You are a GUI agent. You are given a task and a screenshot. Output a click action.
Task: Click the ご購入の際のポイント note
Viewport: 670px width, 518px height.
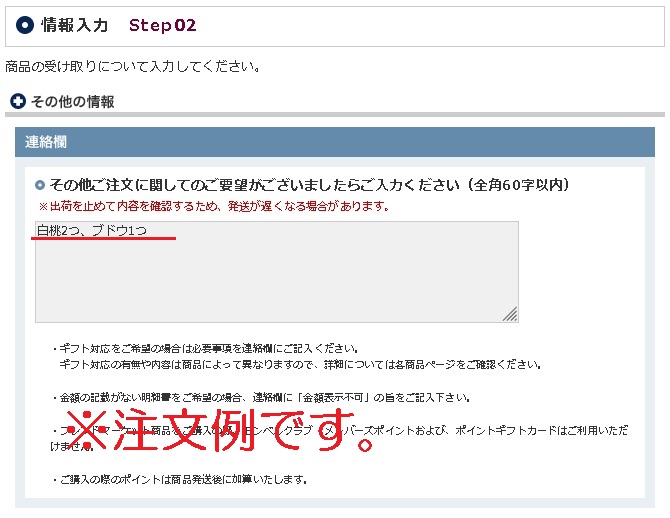pyautogui.click(x=182, y=479)
